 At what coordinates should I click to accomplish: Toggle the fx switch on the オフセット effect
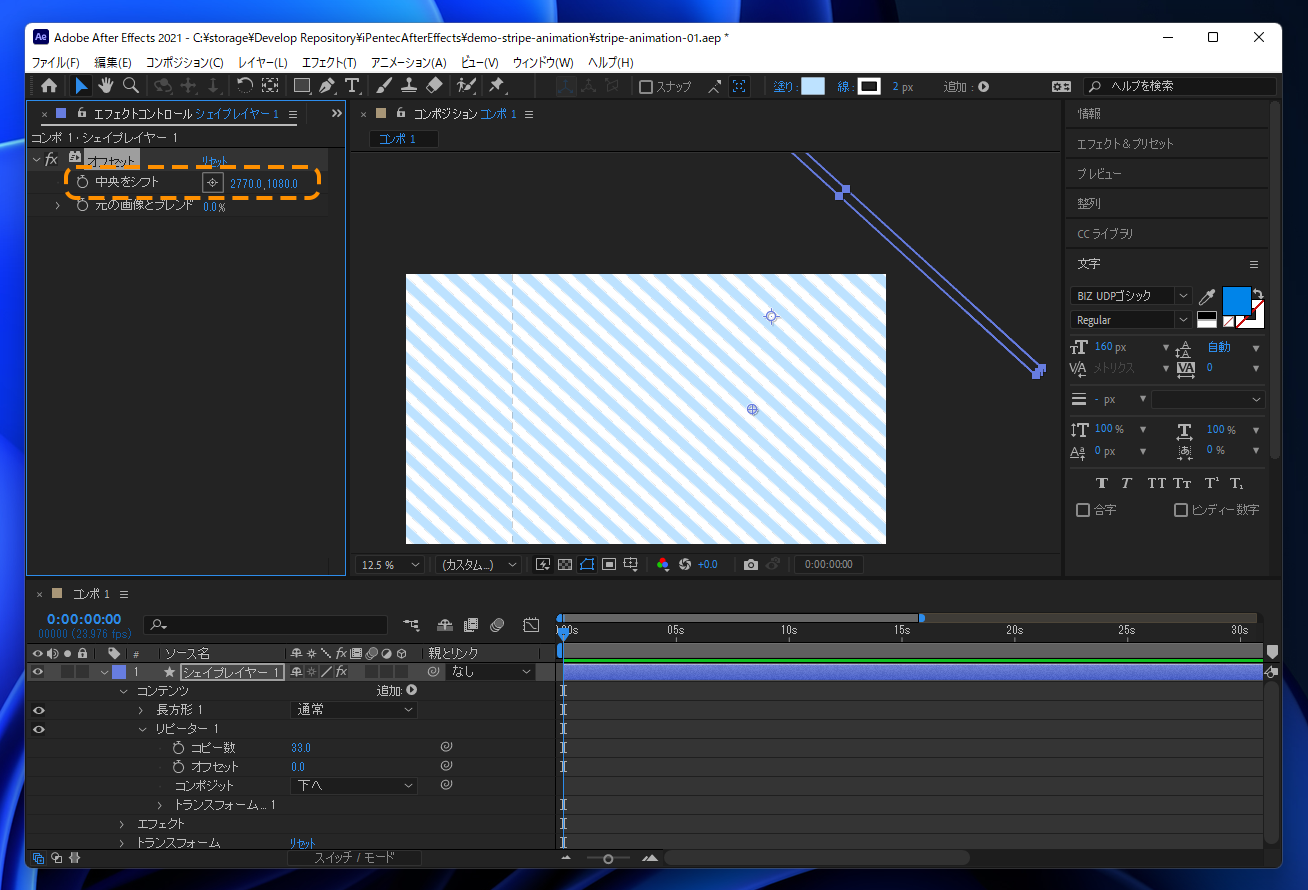(52, 160)
